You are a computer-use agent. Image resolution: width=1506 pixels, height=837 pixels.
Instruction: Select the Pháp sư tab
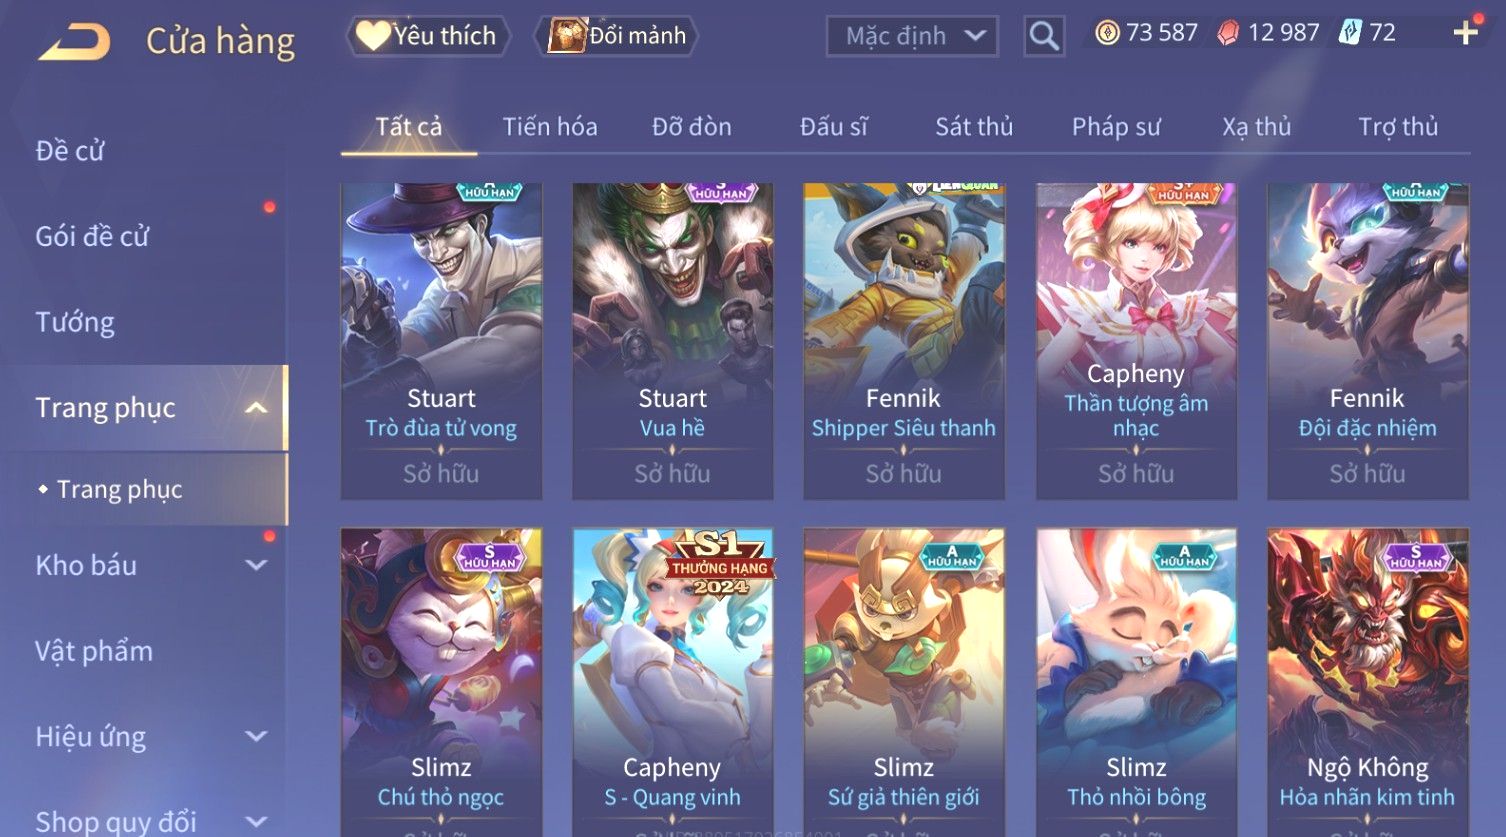pyautogui.click(x=1116, y=127)
